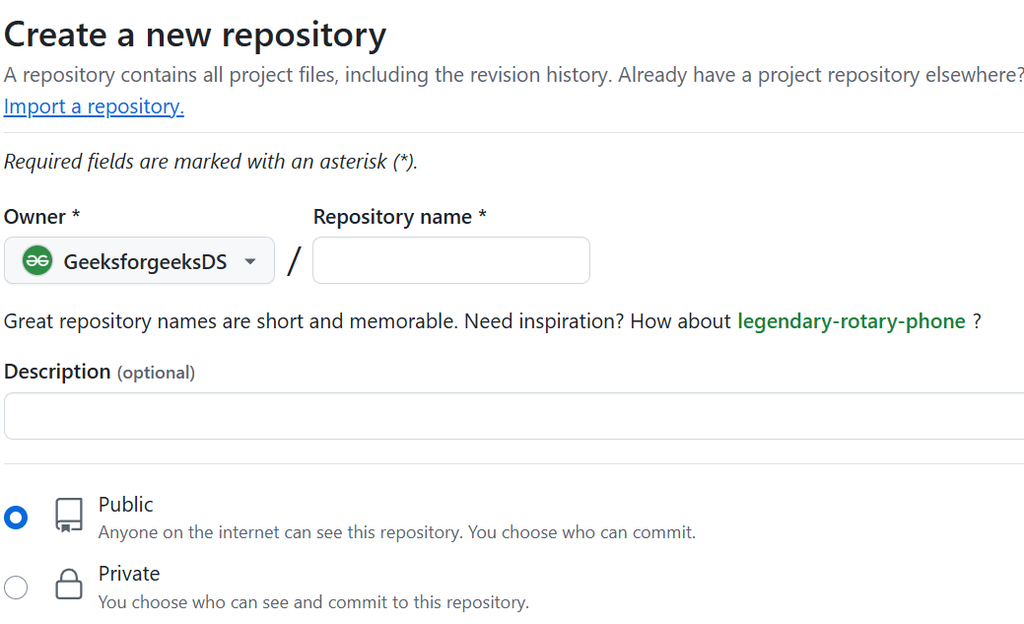Click the repository book icon beside Public
Image resolution: width=1024 pixels, height=624 pixels.
(69, 515)
